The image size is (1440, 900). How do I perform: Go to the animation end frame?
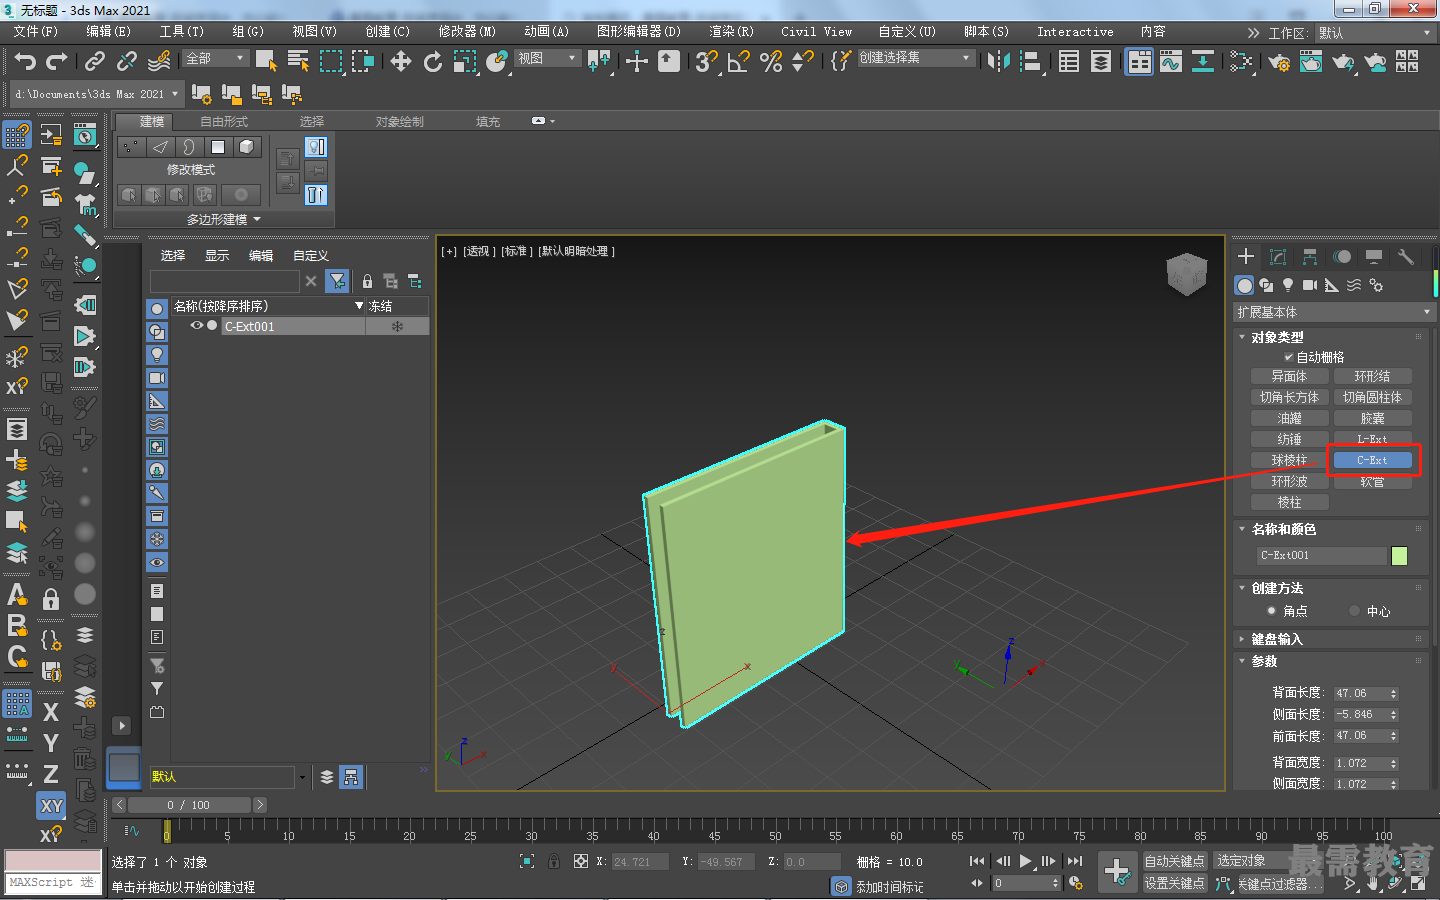tap(1075, 861)
